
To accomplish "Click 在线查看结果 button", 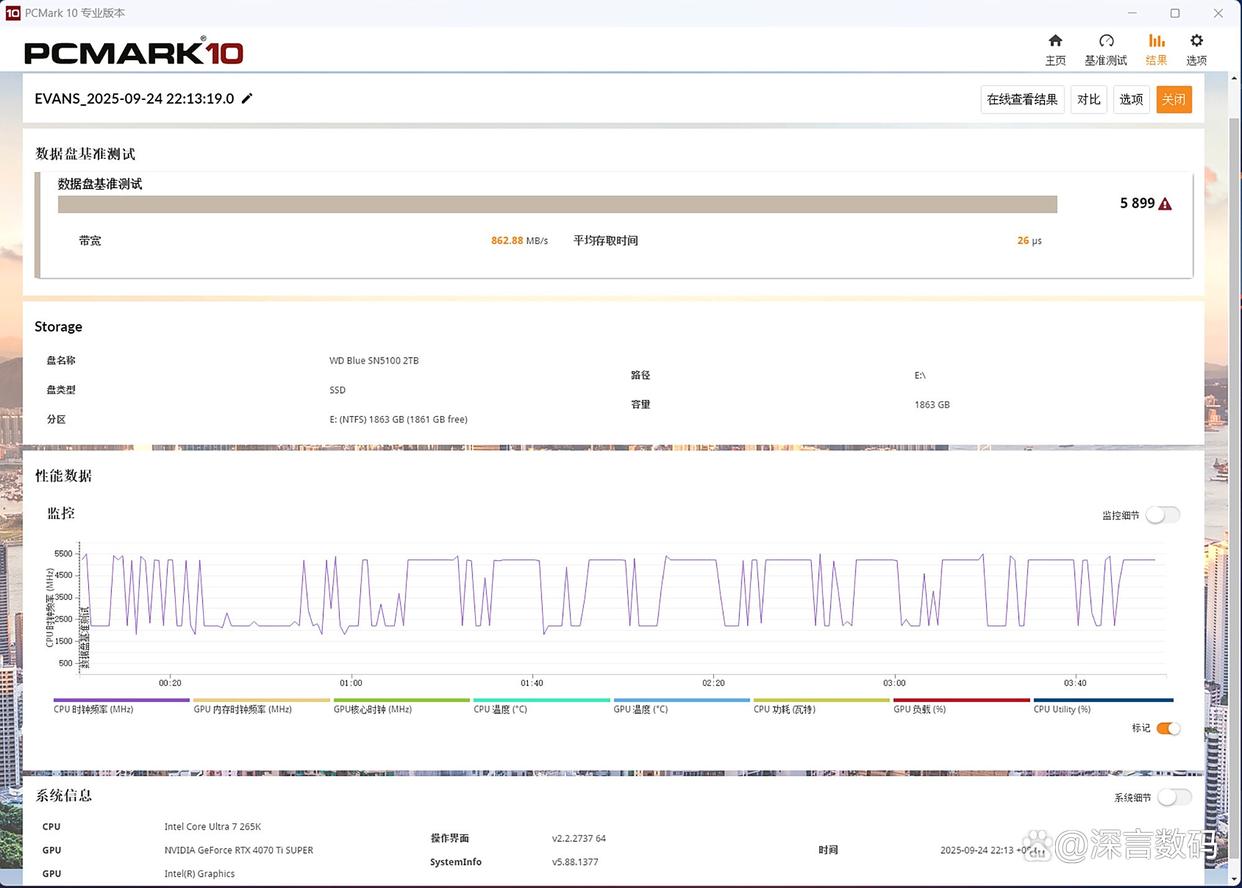I will tap(1022, 99).
